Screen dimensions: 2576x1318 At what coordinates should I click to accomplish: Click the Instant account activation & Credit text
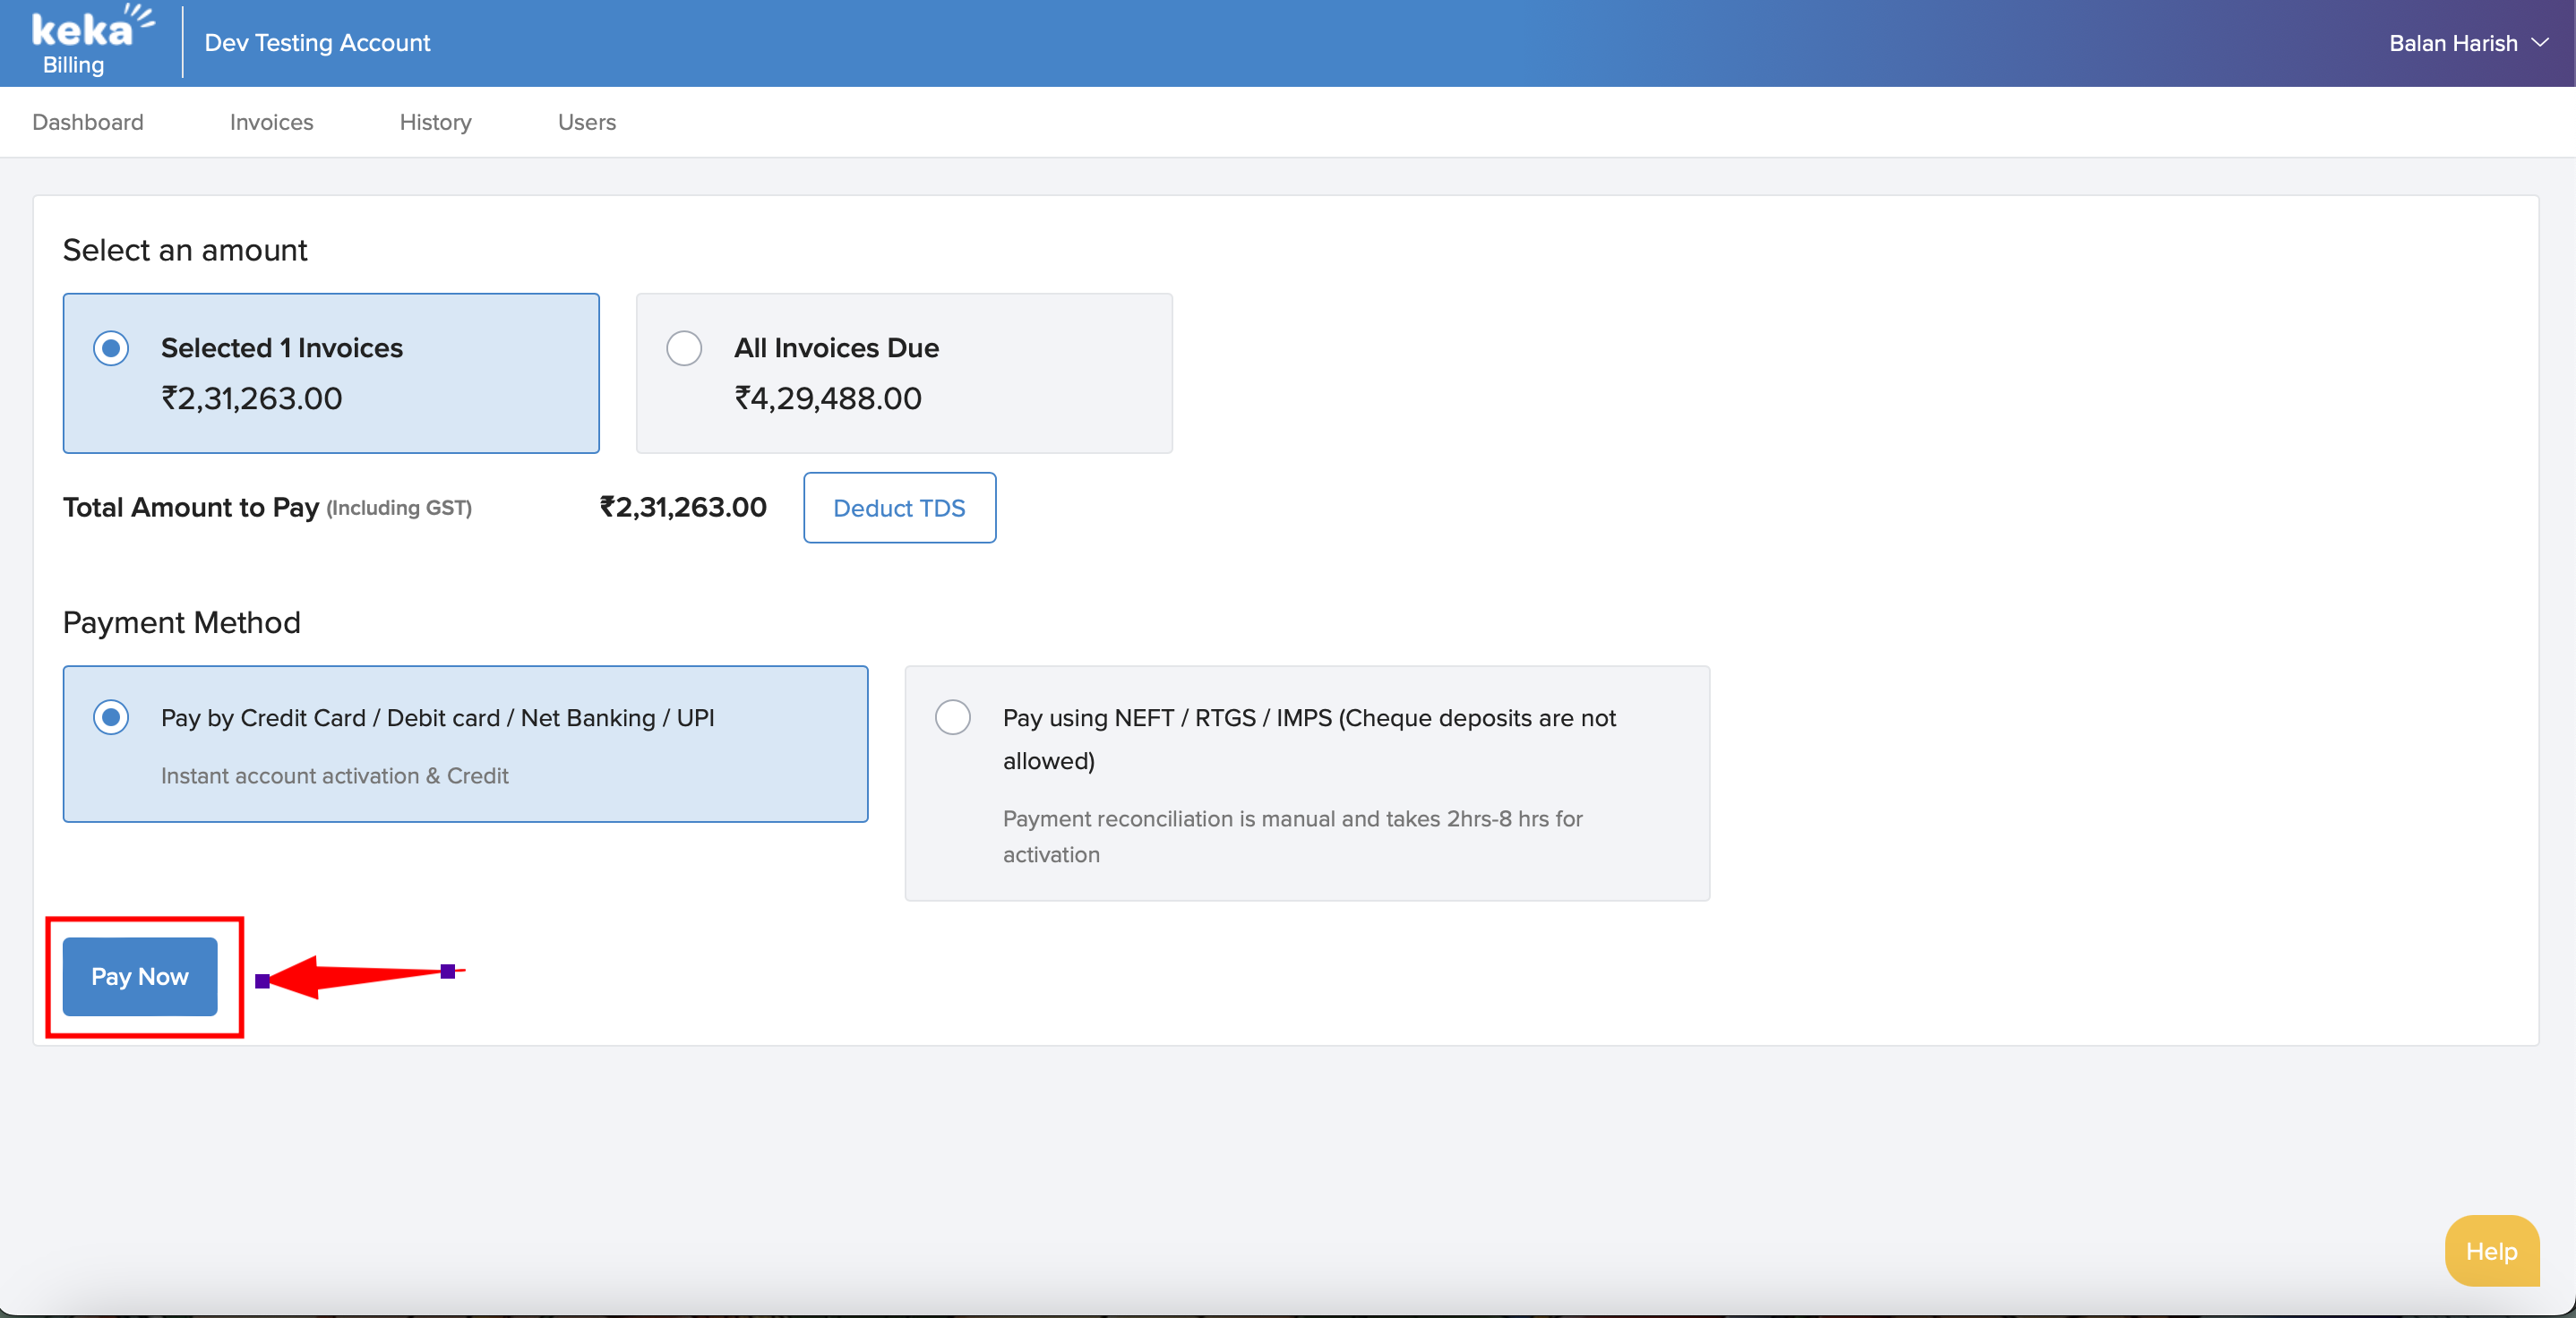coord(334,776)
